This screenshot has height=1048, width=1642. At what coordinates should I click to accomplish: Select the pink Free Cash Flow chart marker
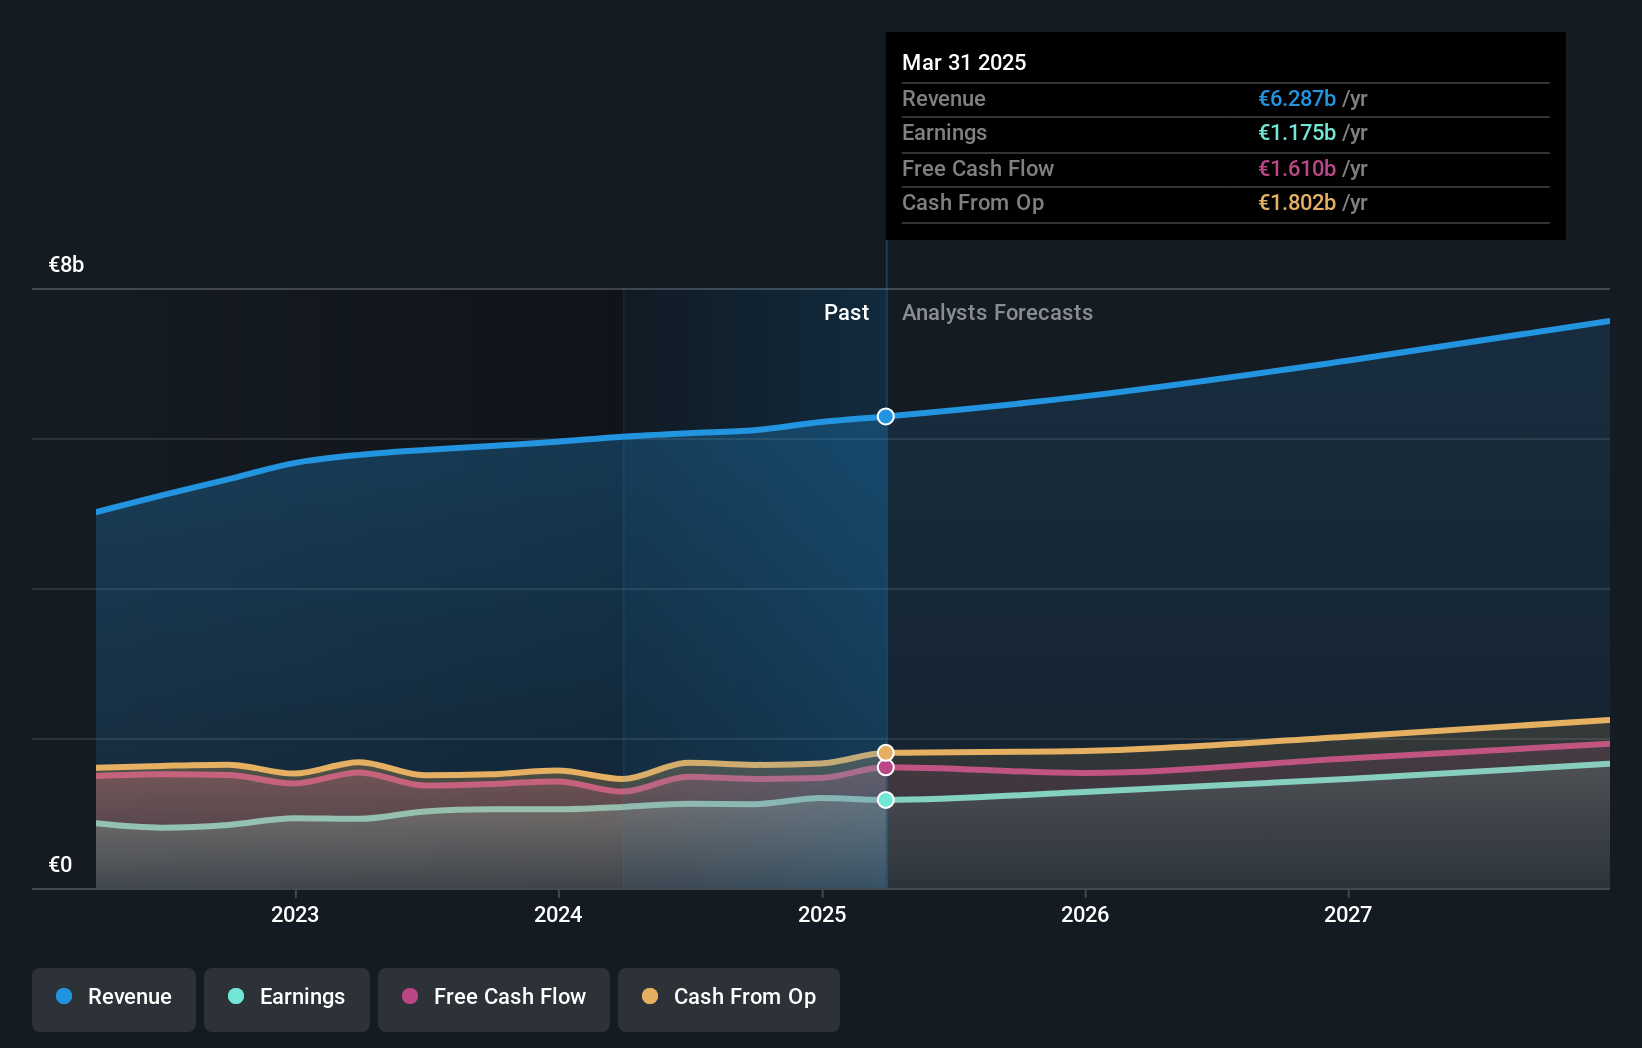(x=885, y=767)
